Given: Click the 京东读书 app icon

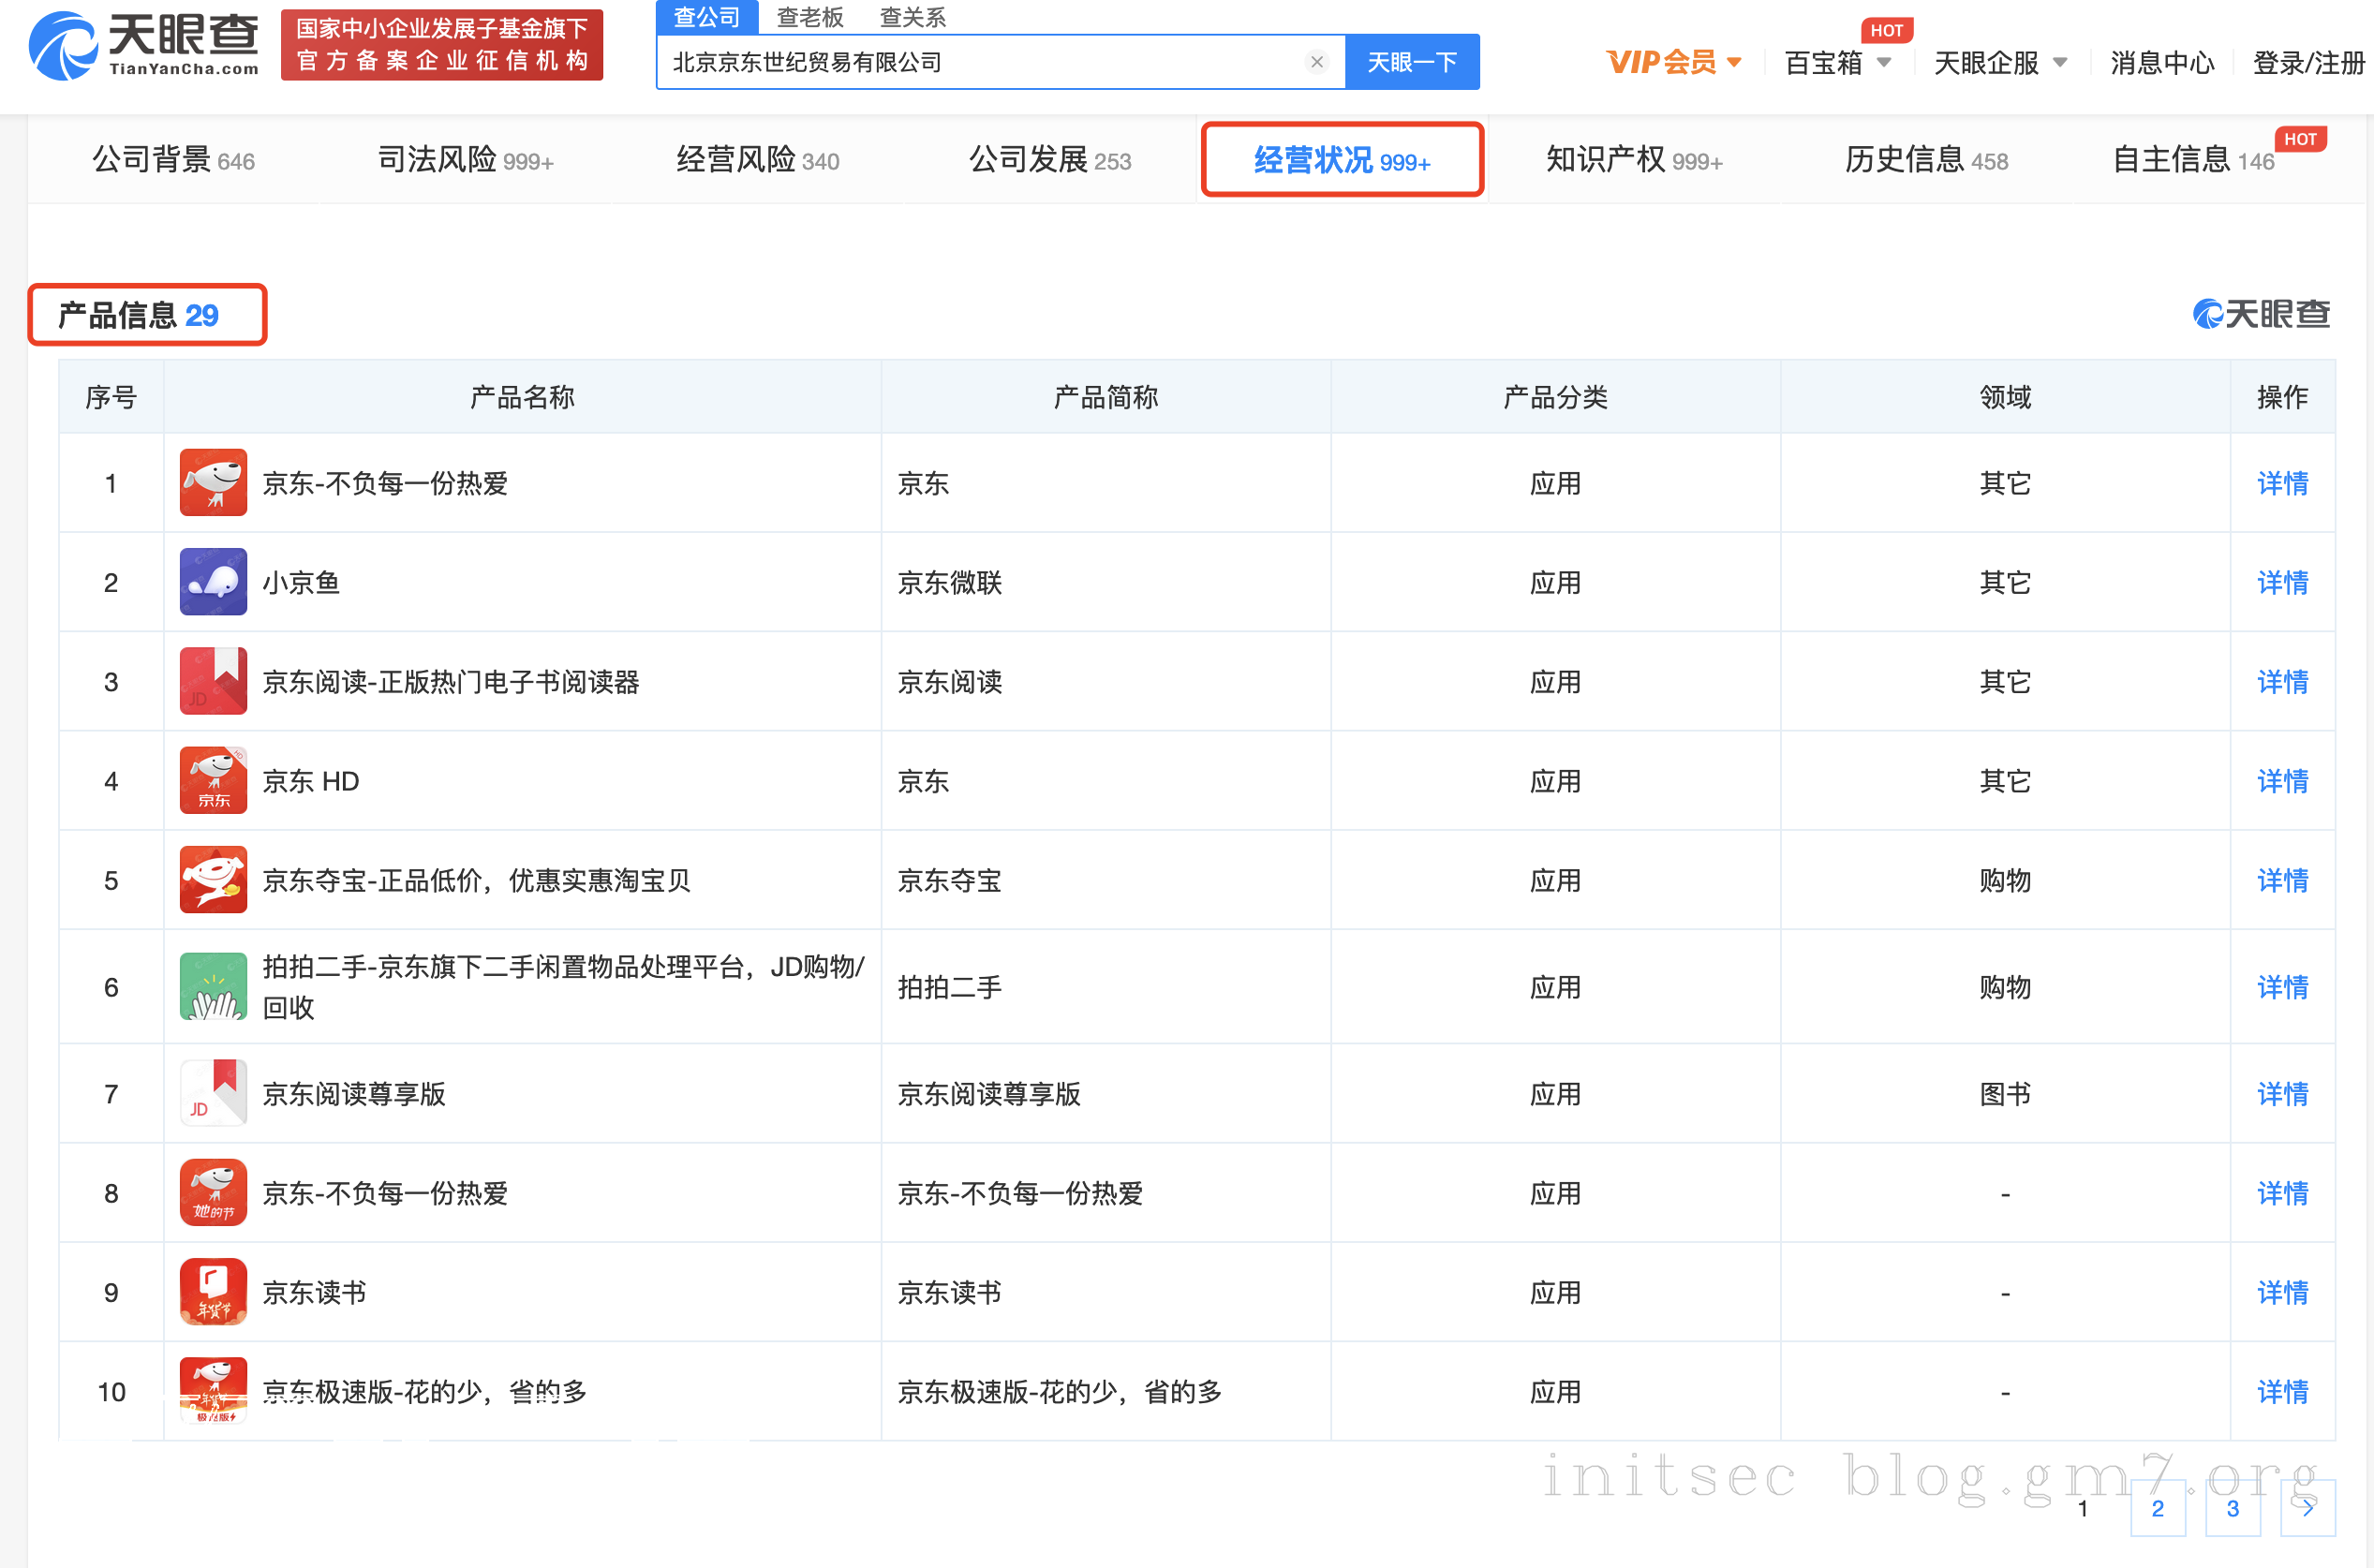Looking at the screenshot, I should [x=213, y=1291].
